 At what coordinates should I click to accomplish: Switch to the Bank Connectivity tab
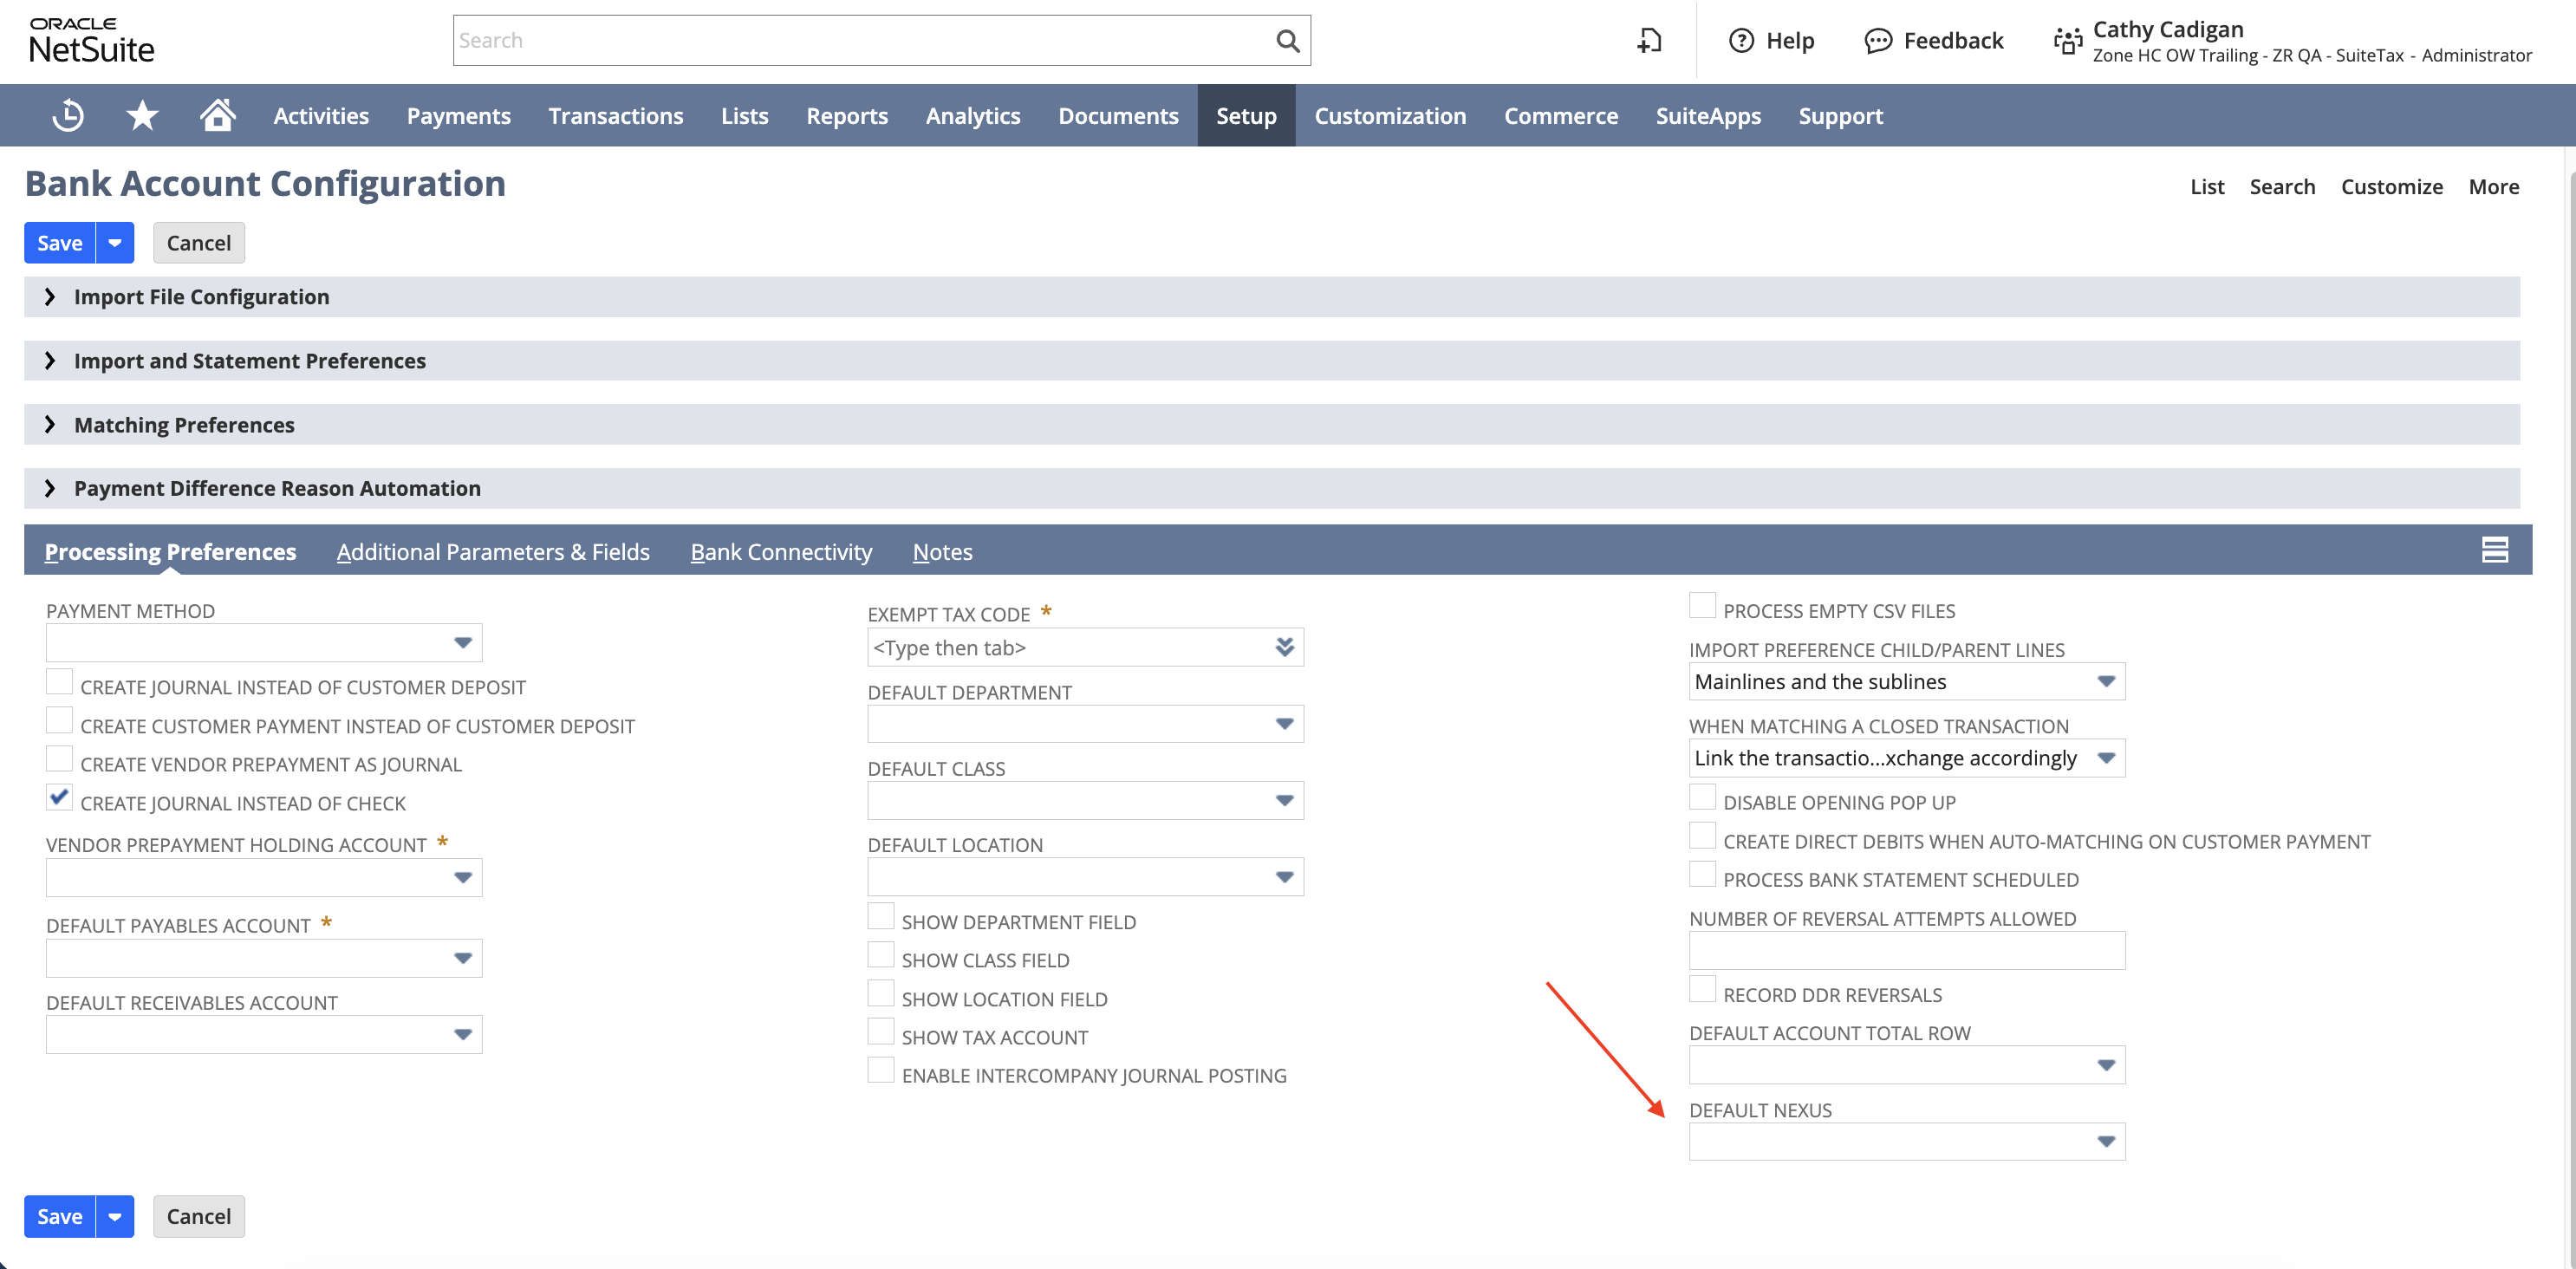click(x=781, y=552)
